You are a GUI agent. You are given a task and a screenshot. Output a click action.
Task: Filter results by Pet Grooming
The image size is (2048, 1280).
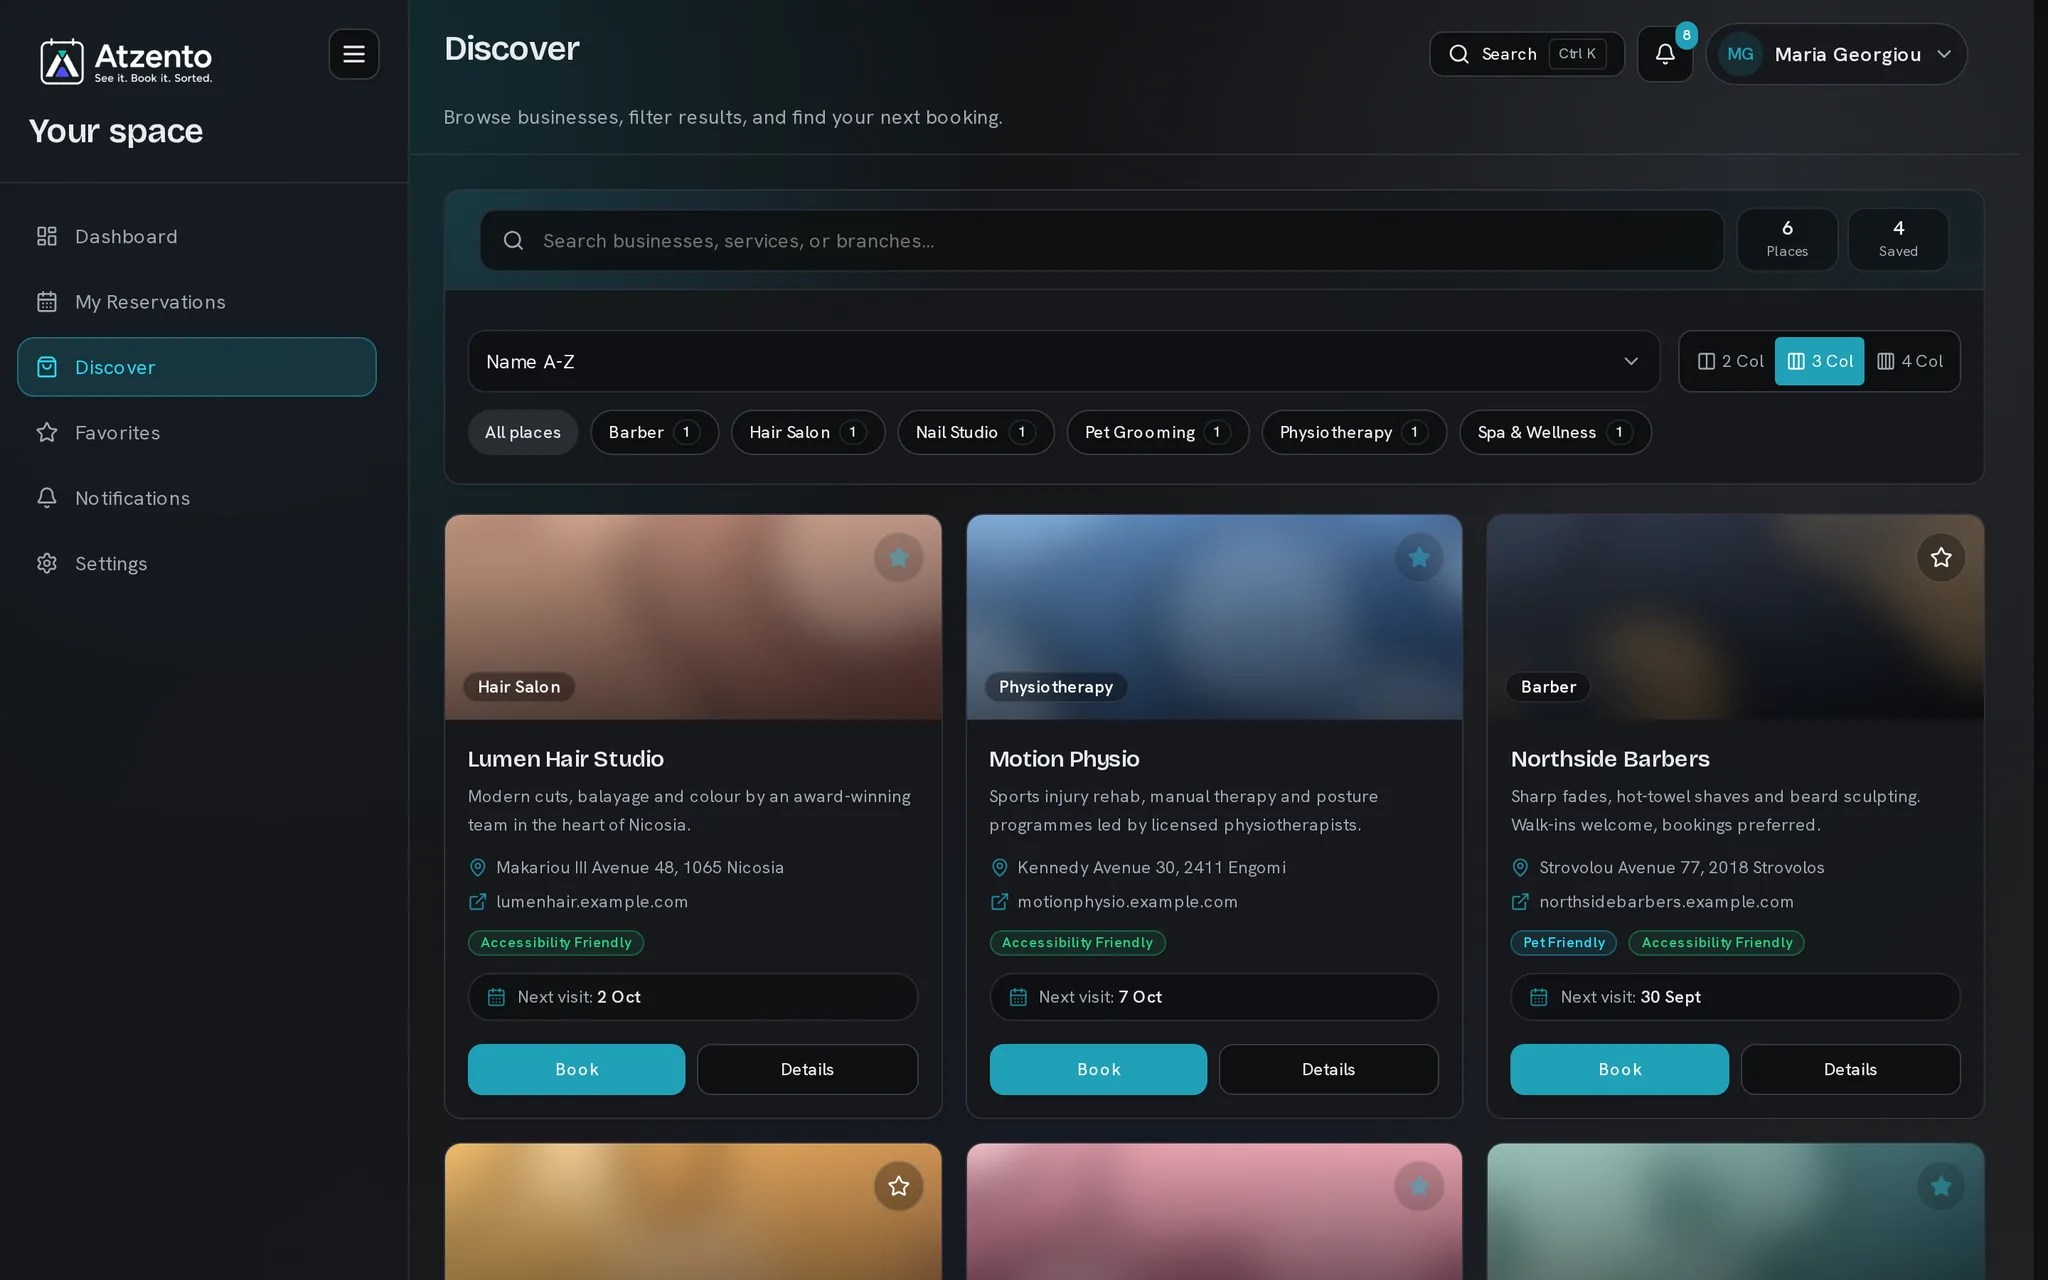[1158, 433]
